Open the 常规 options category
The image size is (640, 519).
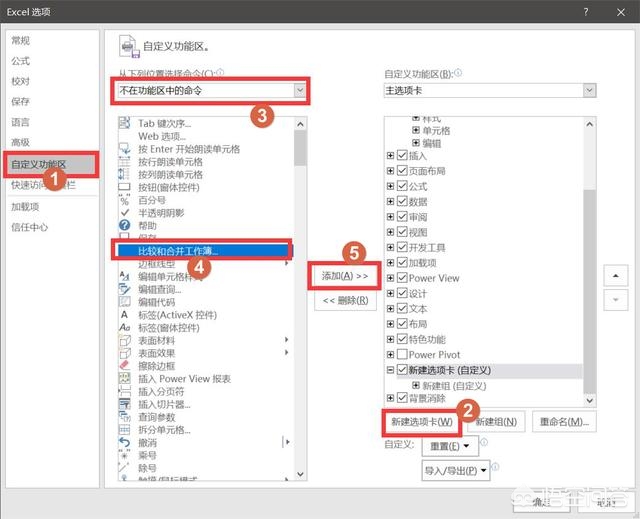[20, 40]
